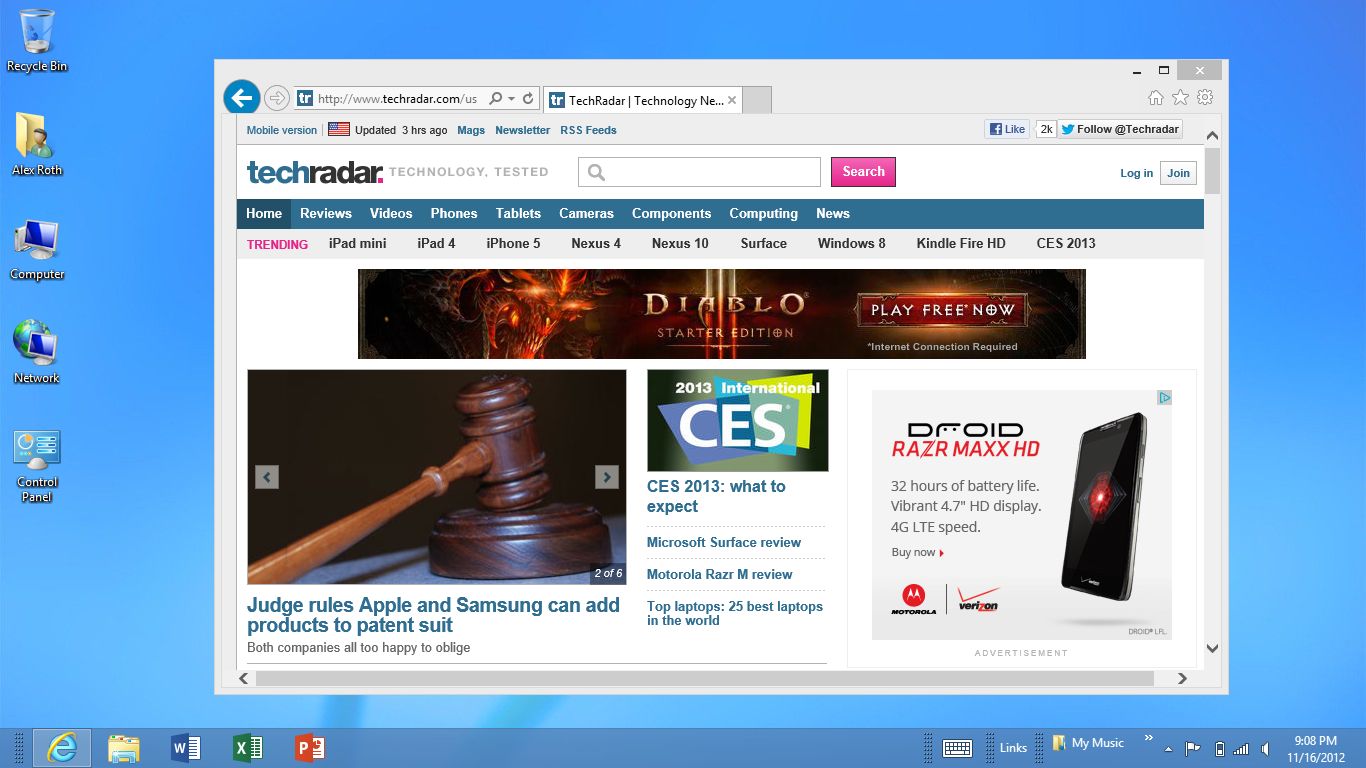Show hidden tray icons arrow

pyautogui.click(x=1167, y=748)
